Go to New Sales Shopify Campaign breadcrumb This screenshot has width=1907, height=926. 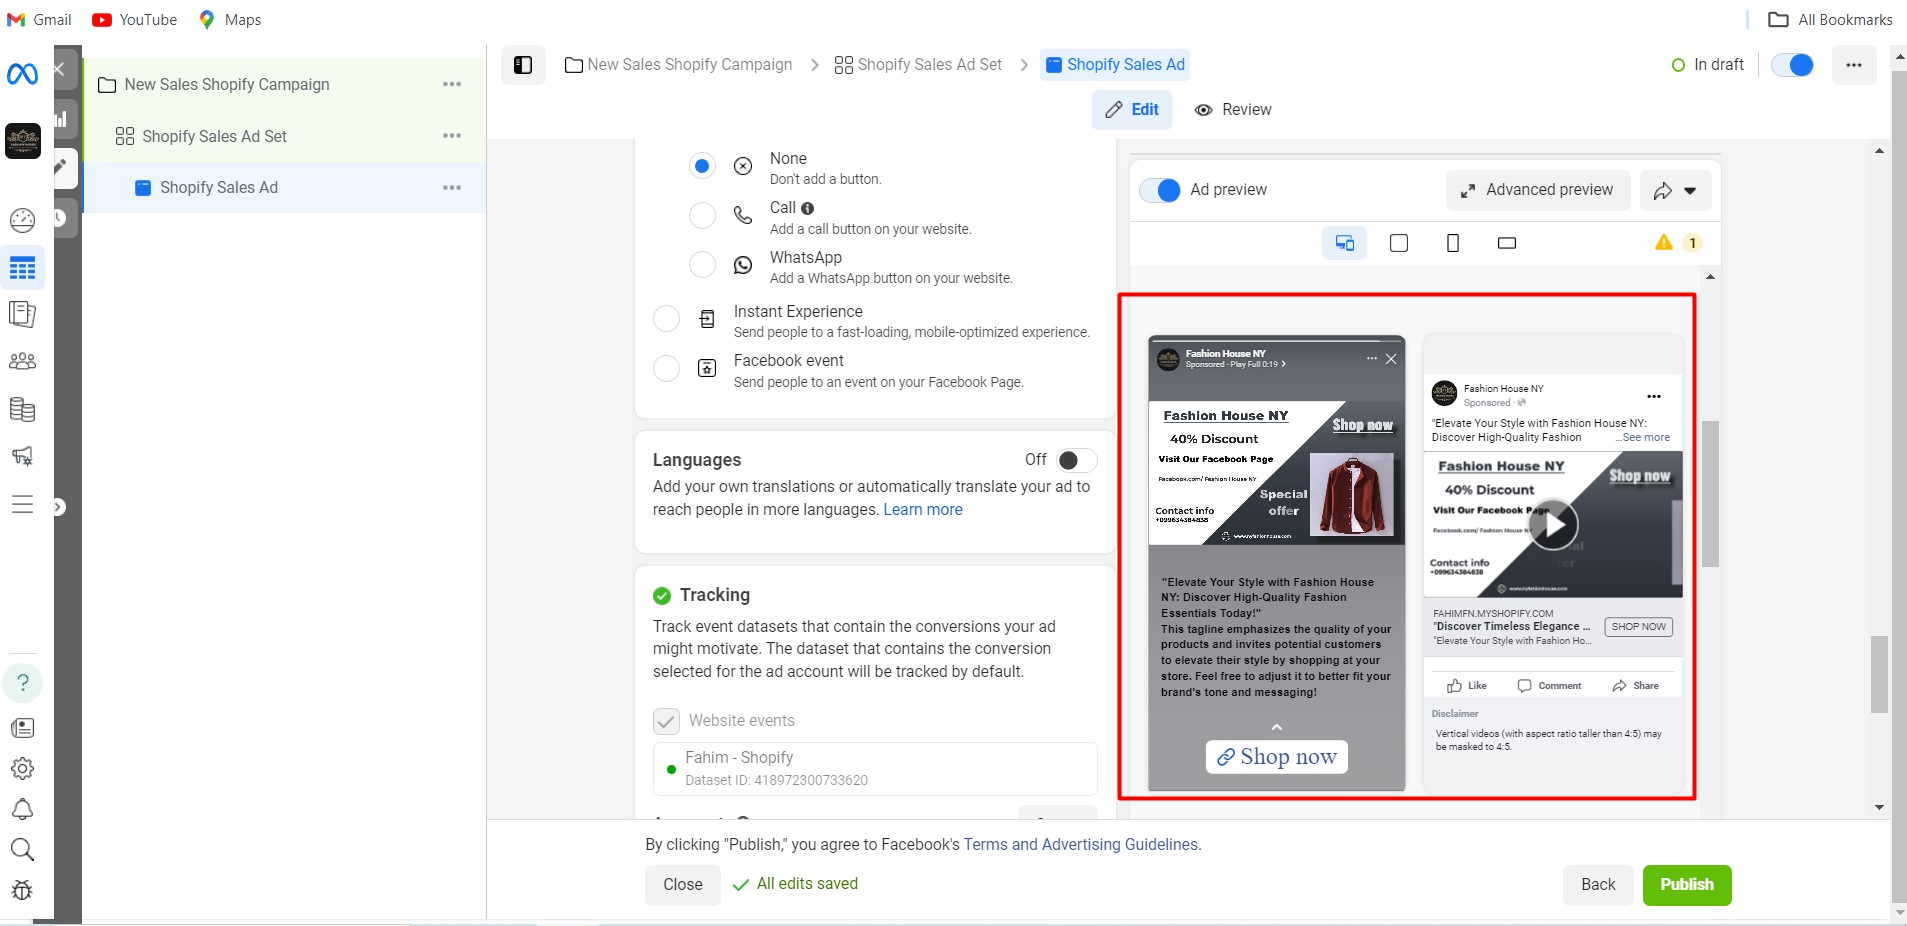[679, 65]
